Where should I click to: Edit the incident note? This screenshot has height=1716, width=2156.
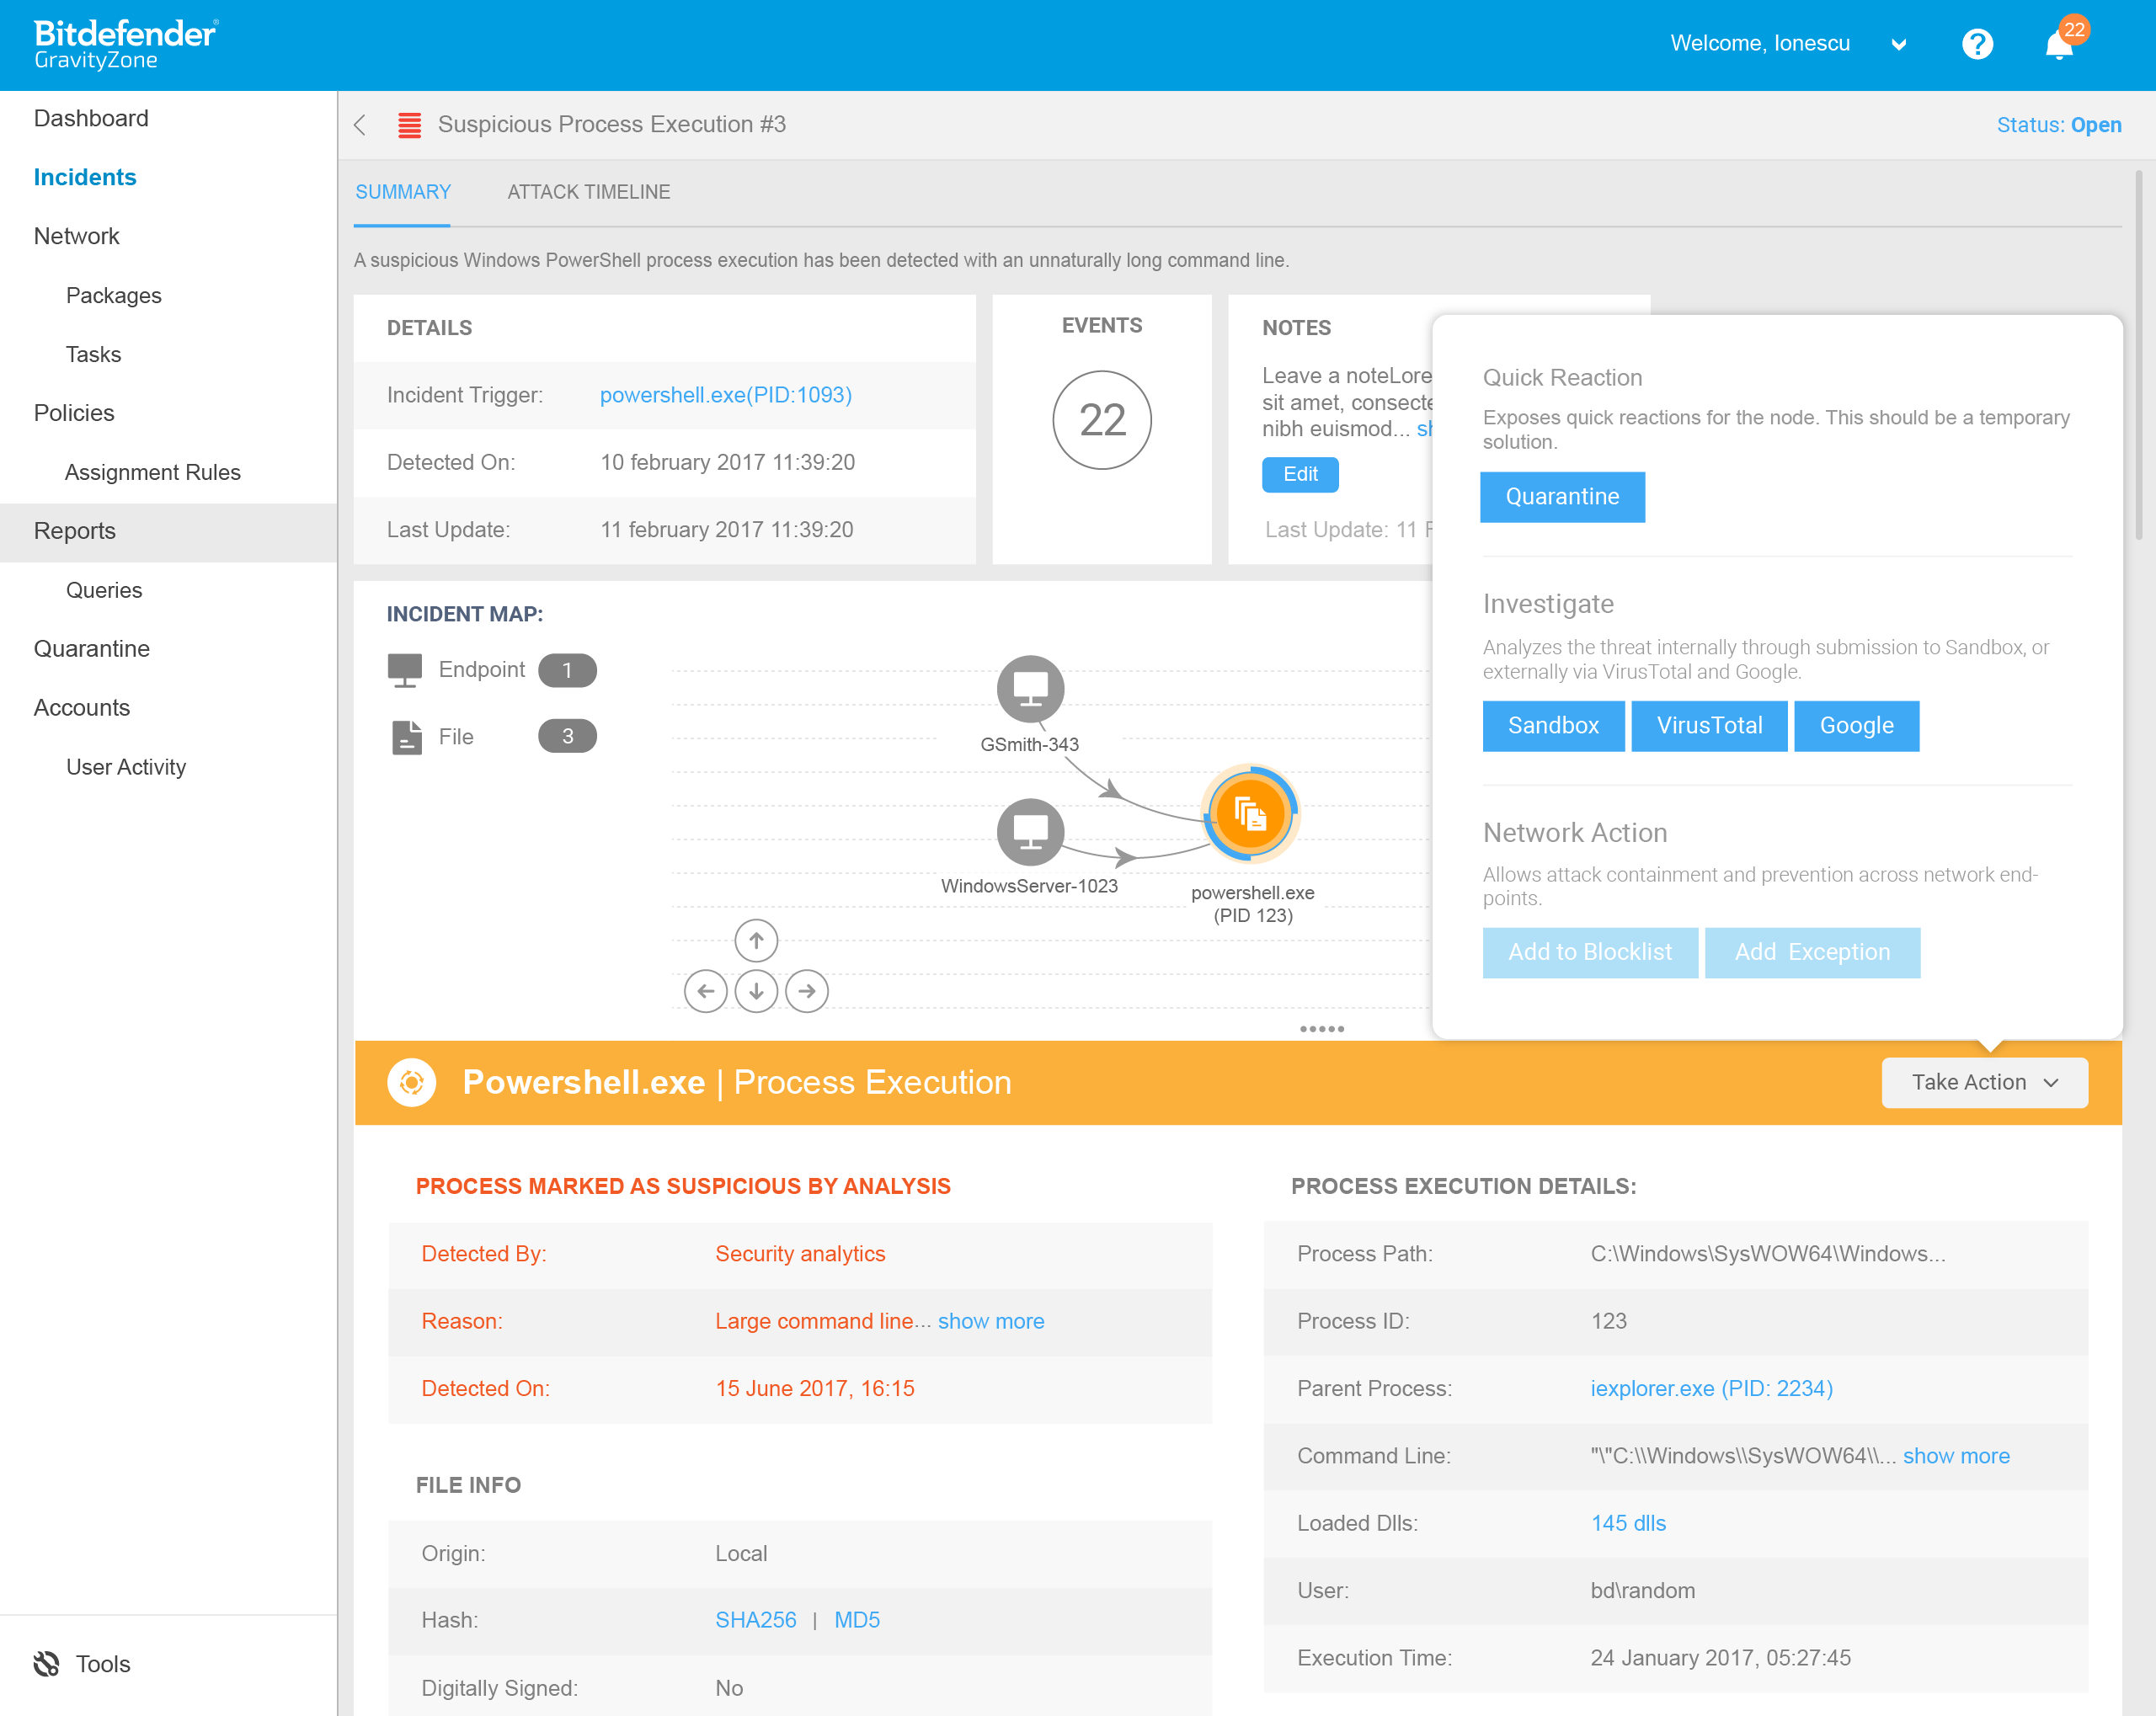pyautogui.click(x=1300, y=474)
